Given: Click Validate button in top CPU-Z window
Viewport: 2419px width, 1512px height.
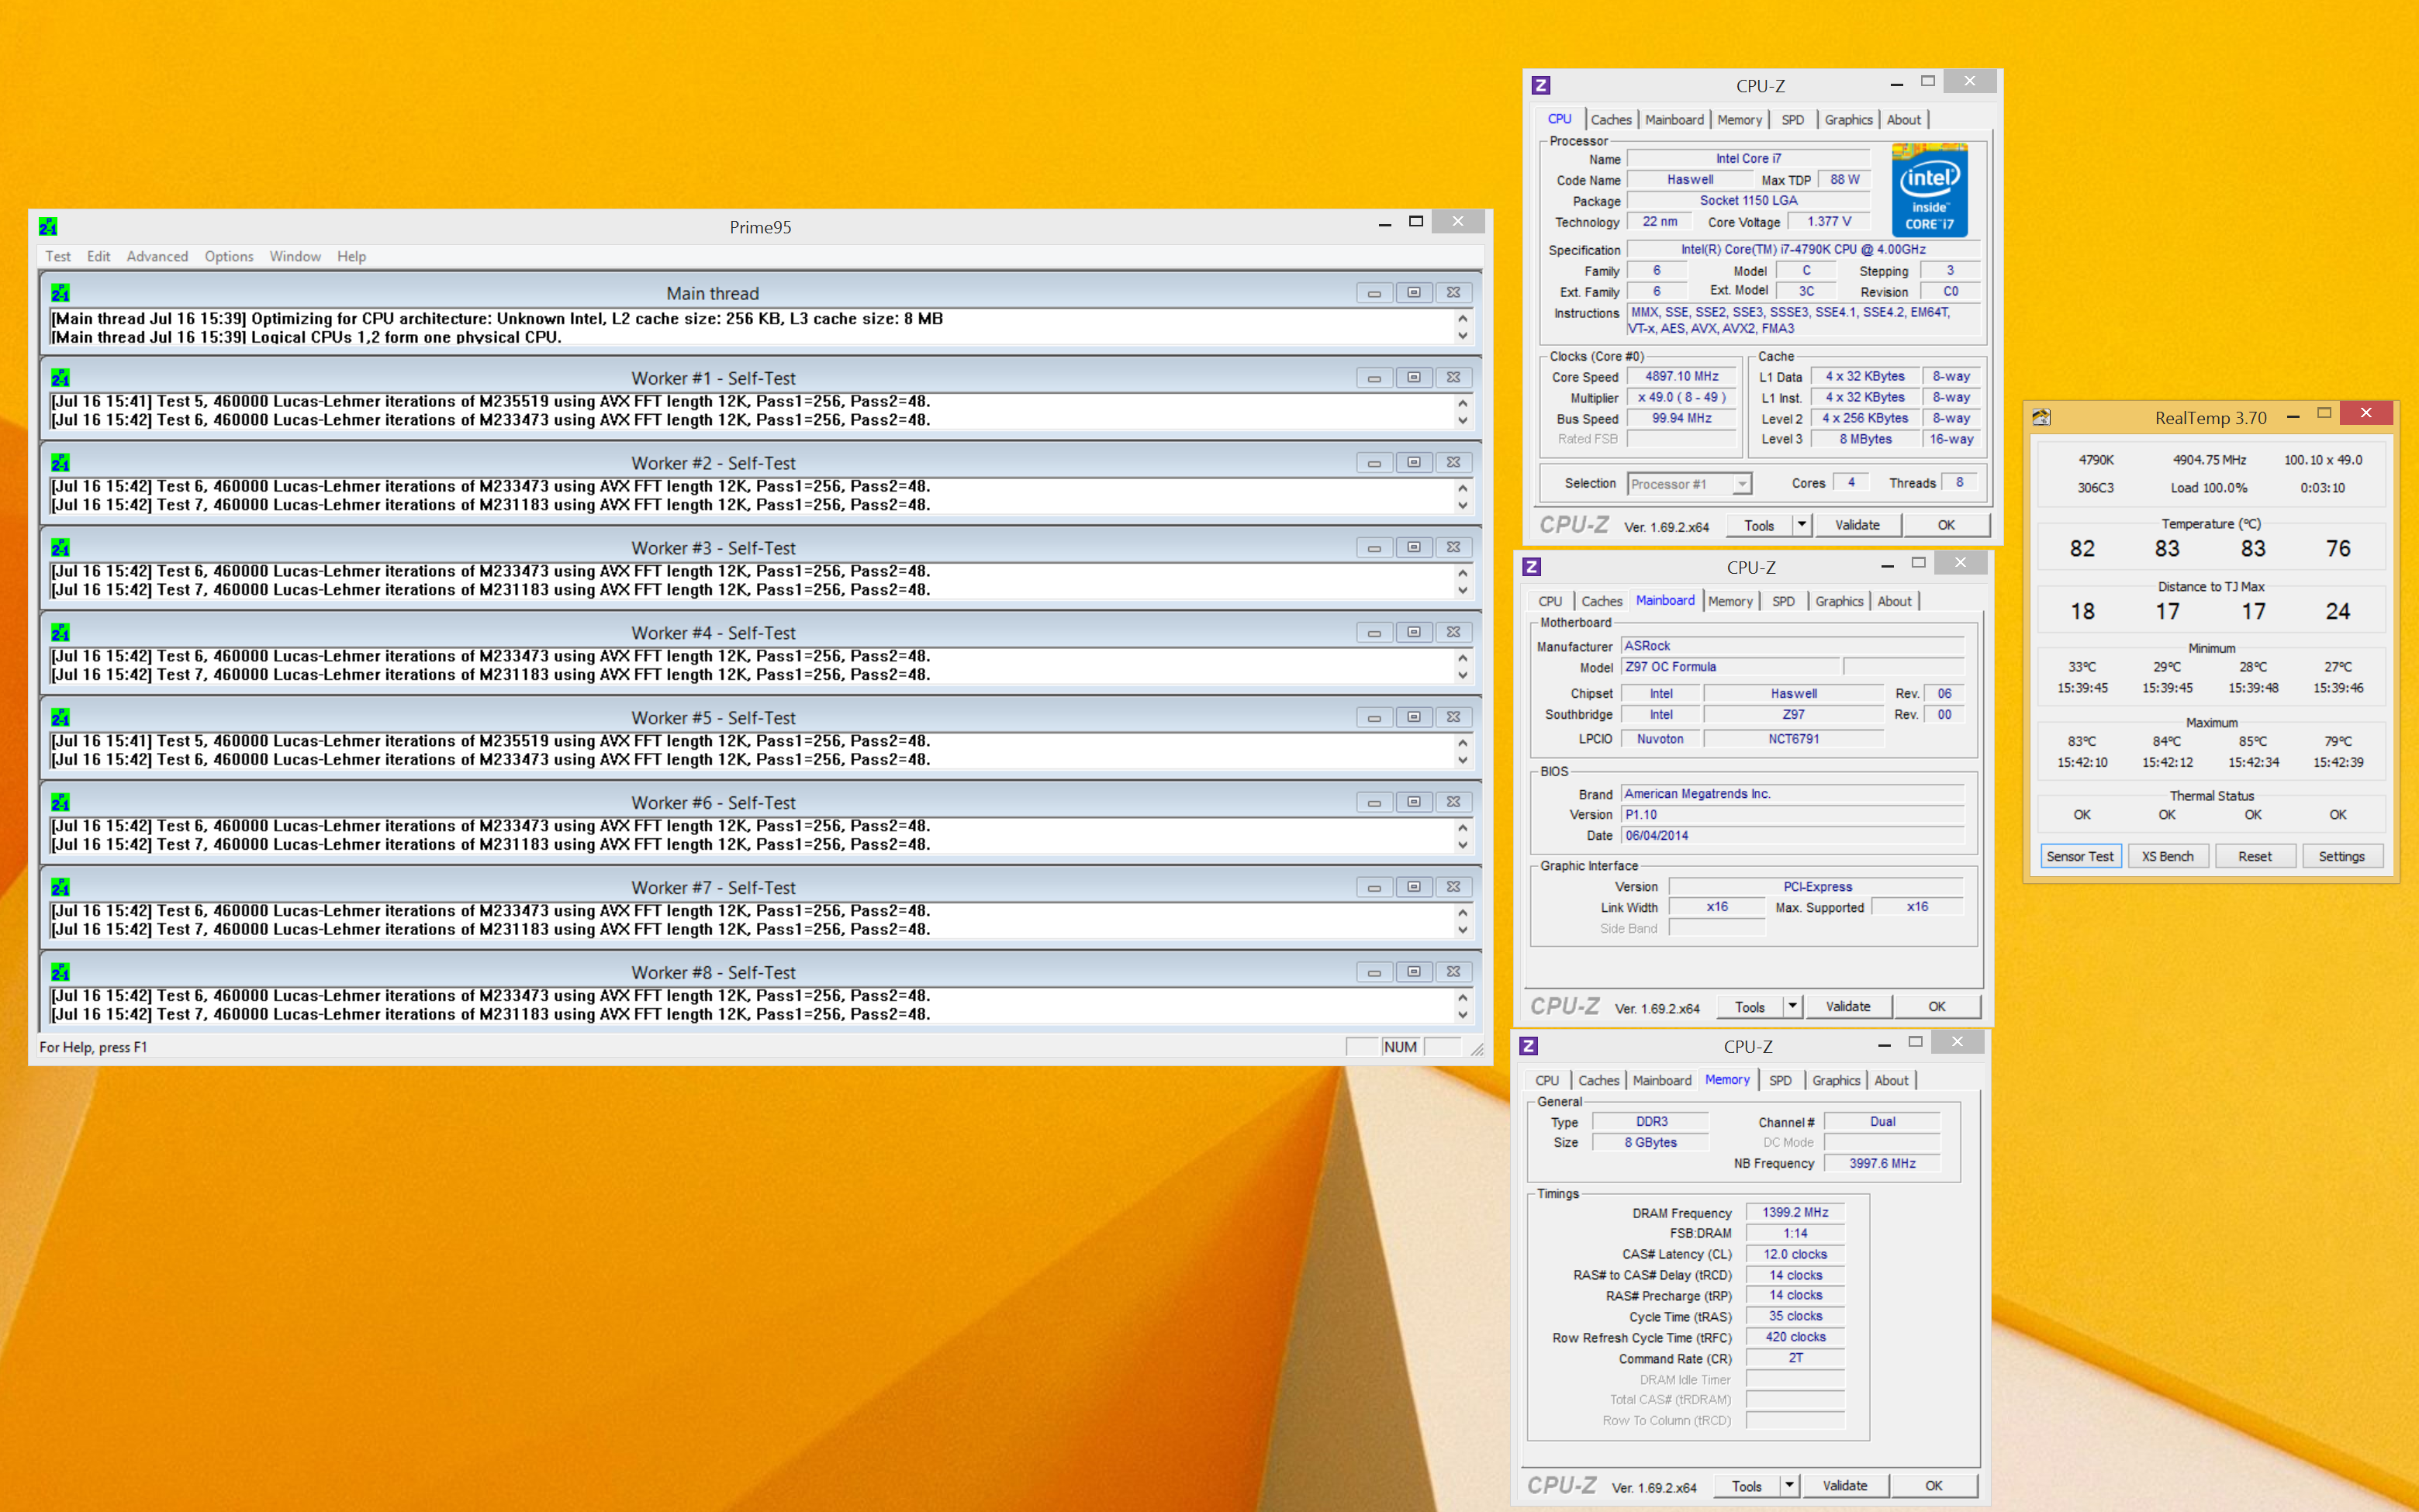Looking at the screenshot, I should 1857,525.
